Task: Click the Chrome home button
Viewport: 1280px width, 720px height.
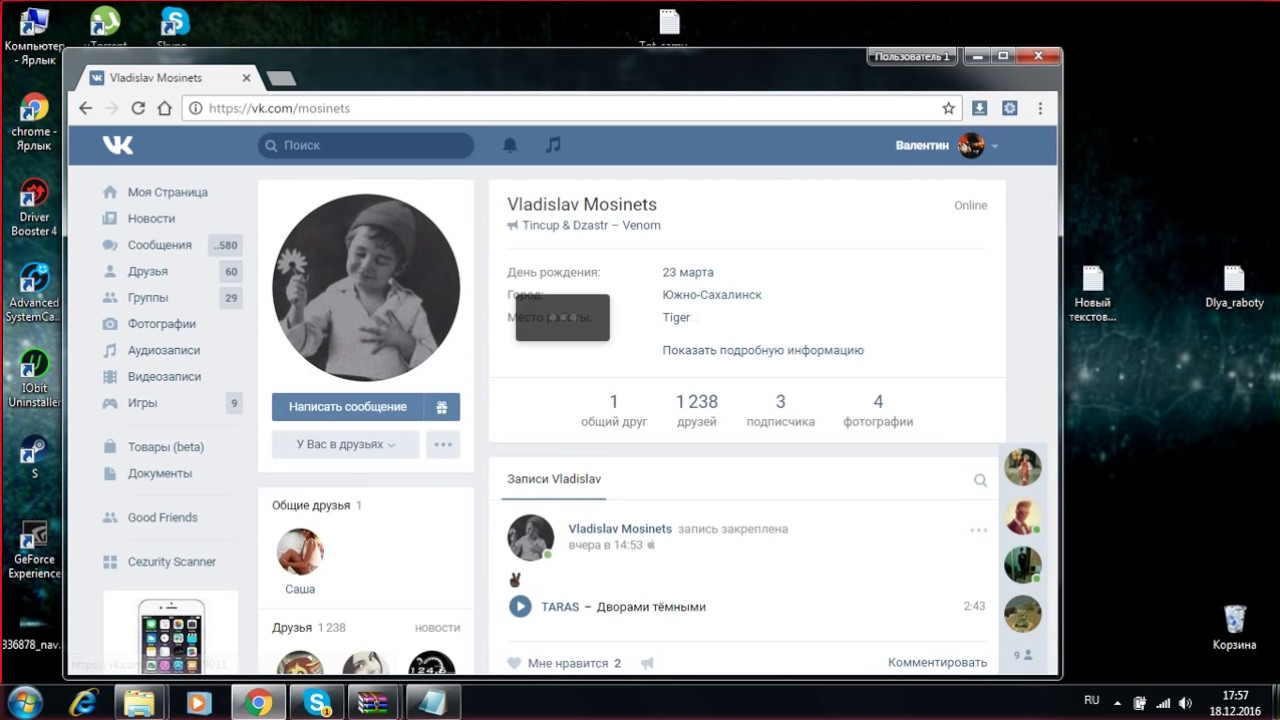Action: 165,108
